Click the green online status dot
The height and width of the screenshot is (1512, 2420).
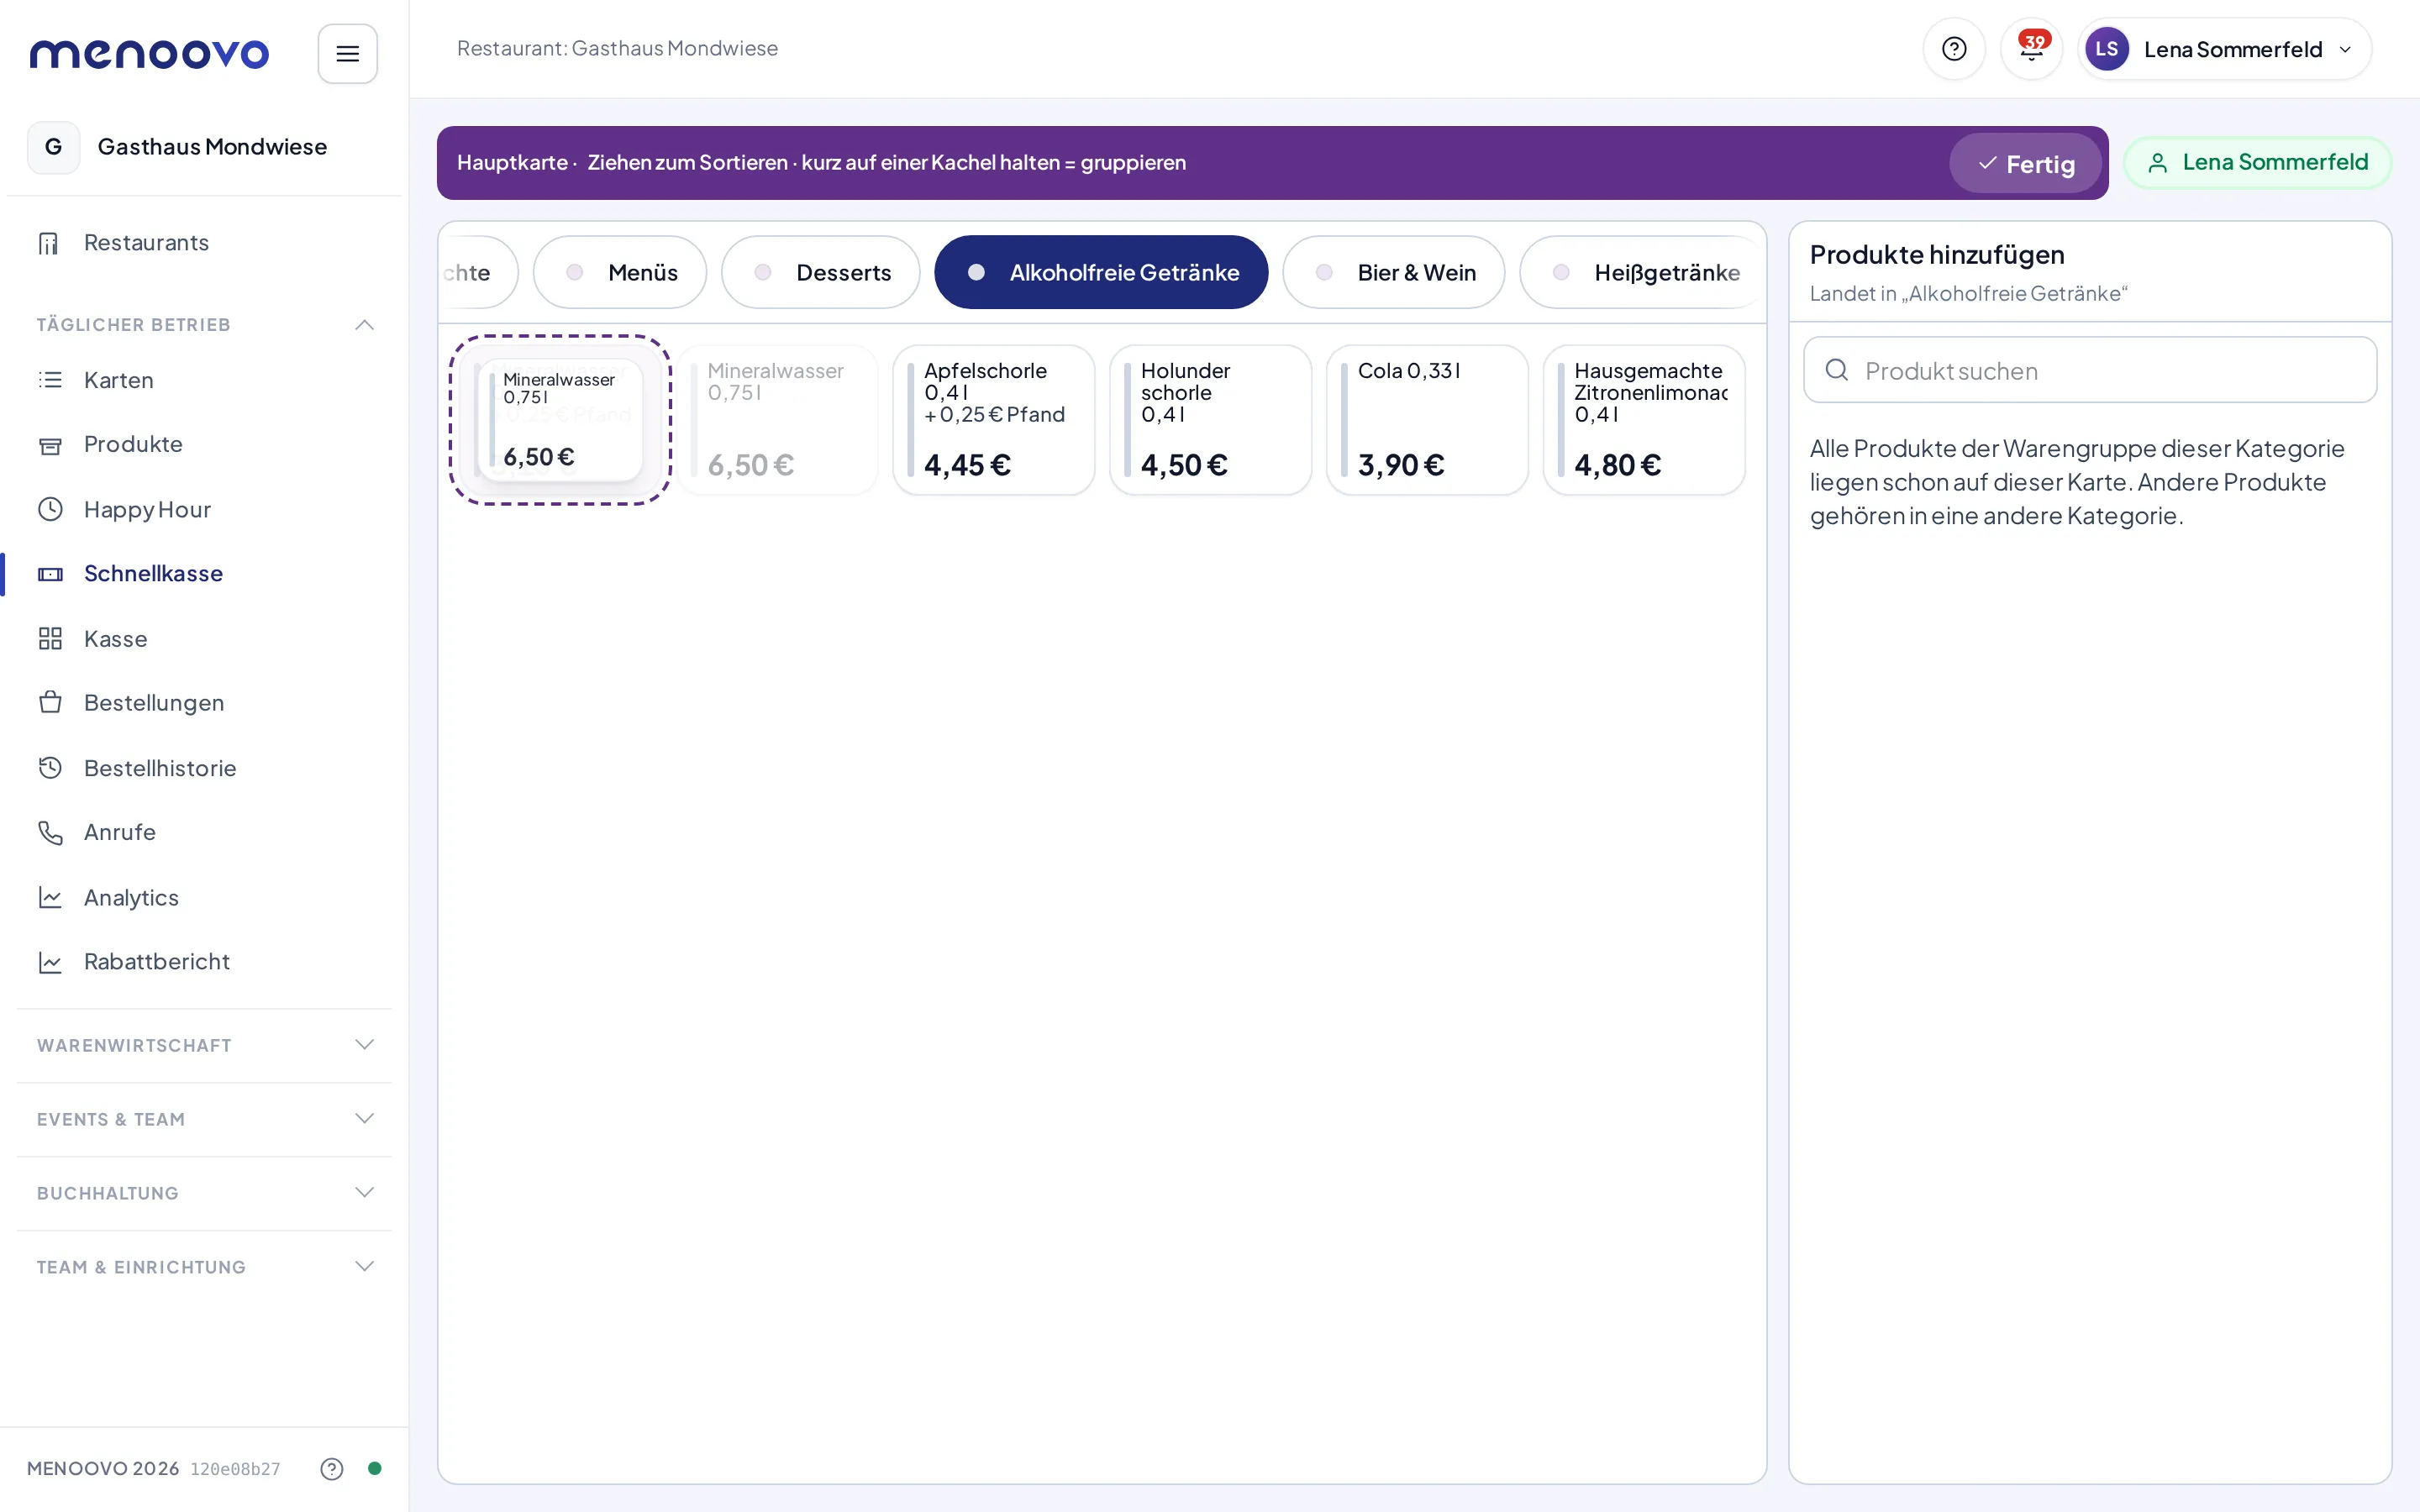pyautogui.click(x=374, y=1468)
